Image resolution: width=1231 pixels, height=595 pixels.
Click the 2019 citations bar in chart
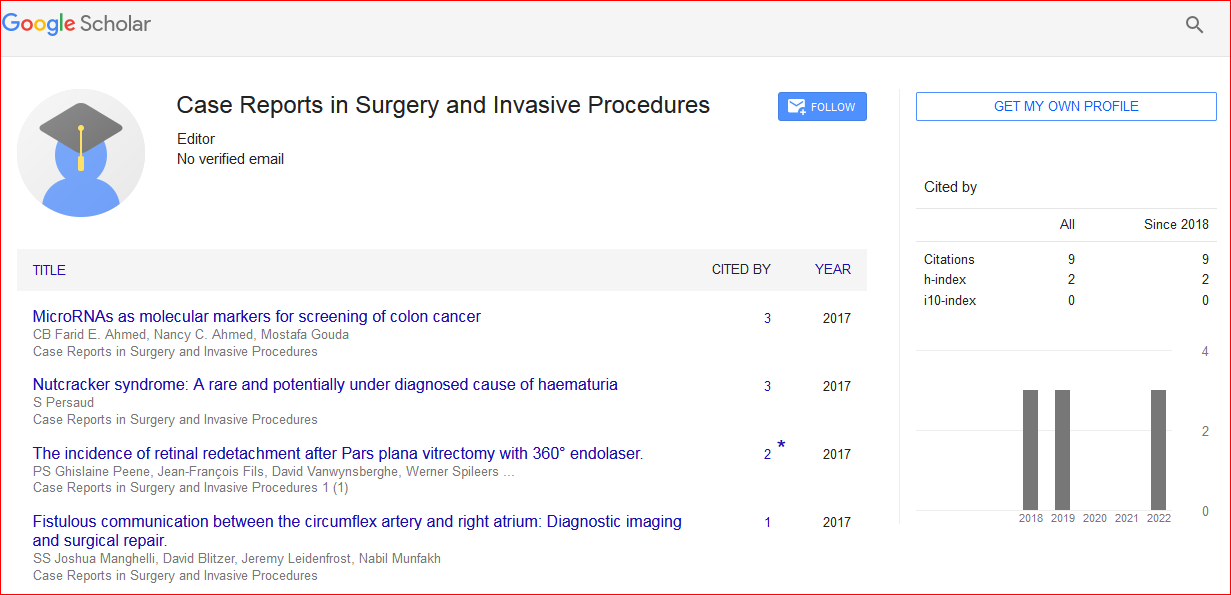pos(1062,450)
